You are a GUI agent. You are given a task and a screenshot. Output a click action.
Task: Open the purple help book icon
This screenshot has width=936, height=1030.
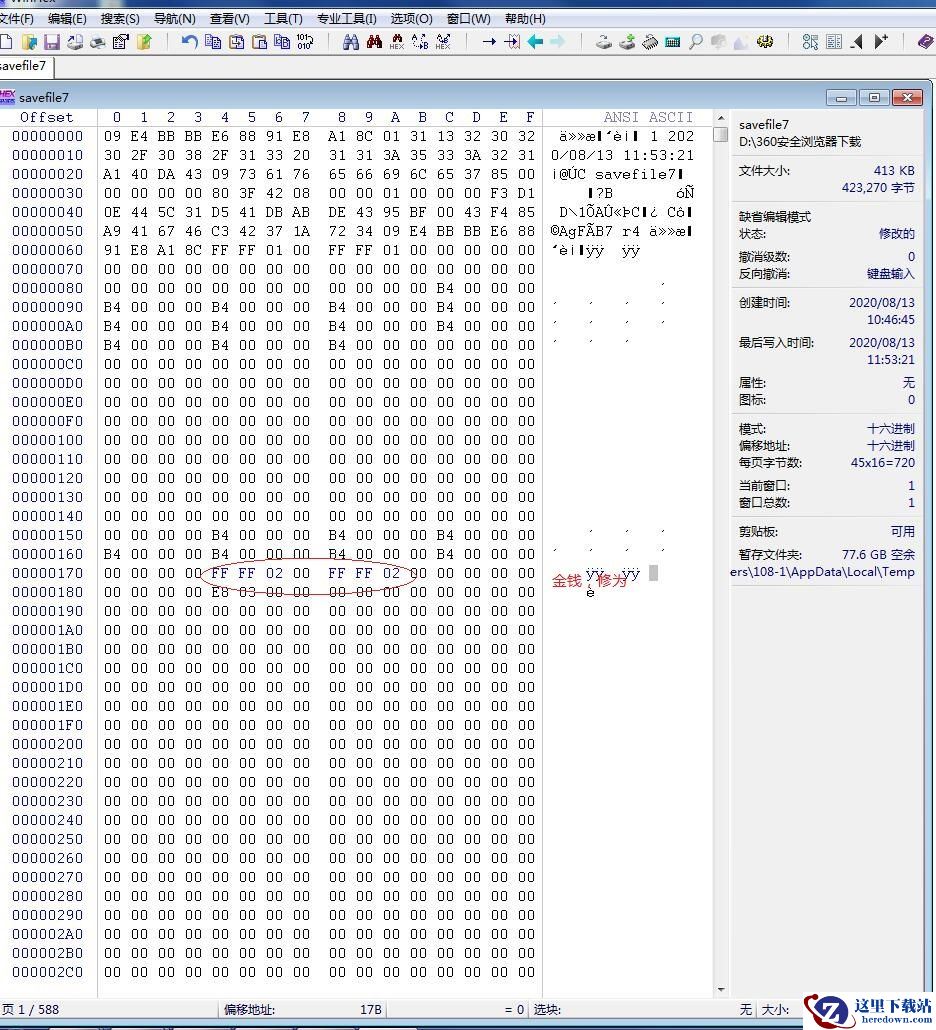[925, 42]
